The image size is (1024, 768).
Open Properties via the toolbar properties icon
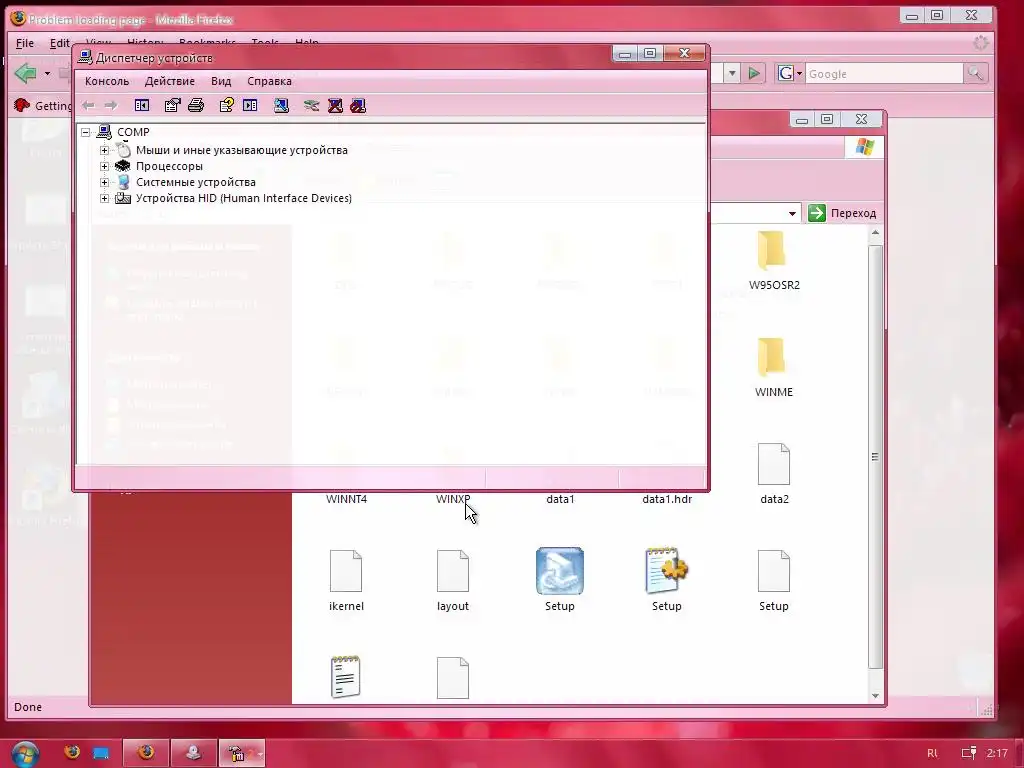172,105
